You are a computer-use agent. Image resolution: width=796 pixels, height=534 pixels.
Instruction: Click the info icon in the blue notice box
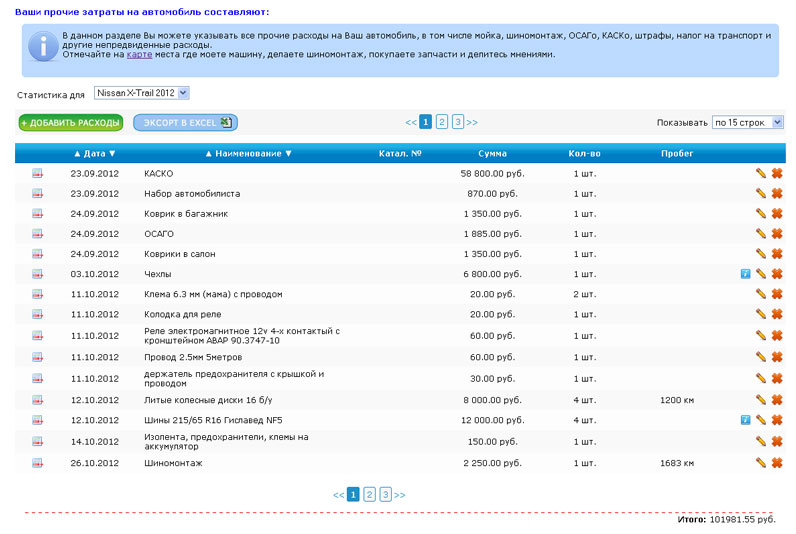42,45
